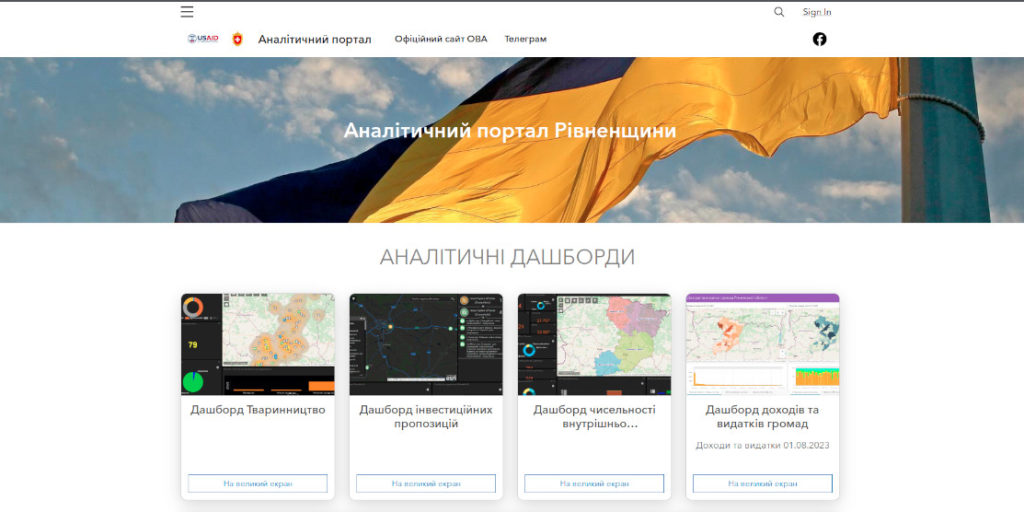Click the USAID logo
The width and height of the screenshot is (1024, 512).
[x=203, y=39]
